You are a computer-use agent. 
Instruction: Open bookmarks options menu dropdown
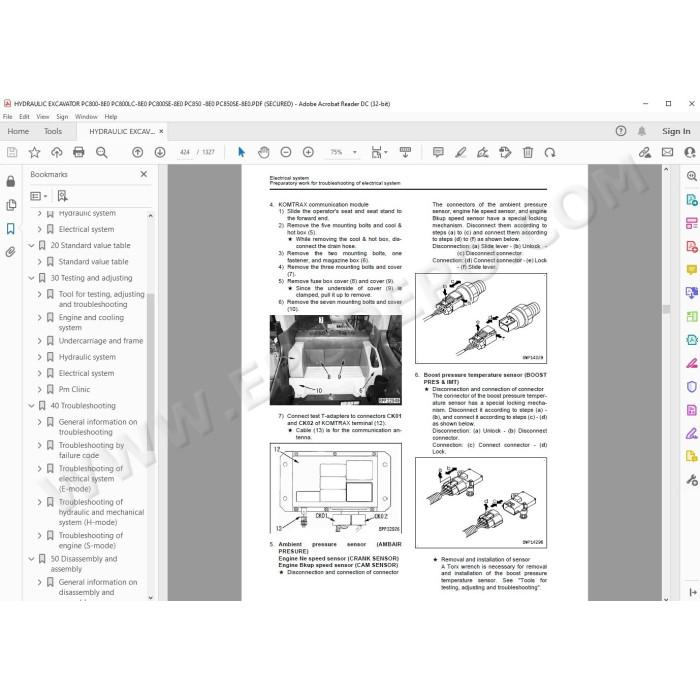pyautogui.click(x=38, y=196)
